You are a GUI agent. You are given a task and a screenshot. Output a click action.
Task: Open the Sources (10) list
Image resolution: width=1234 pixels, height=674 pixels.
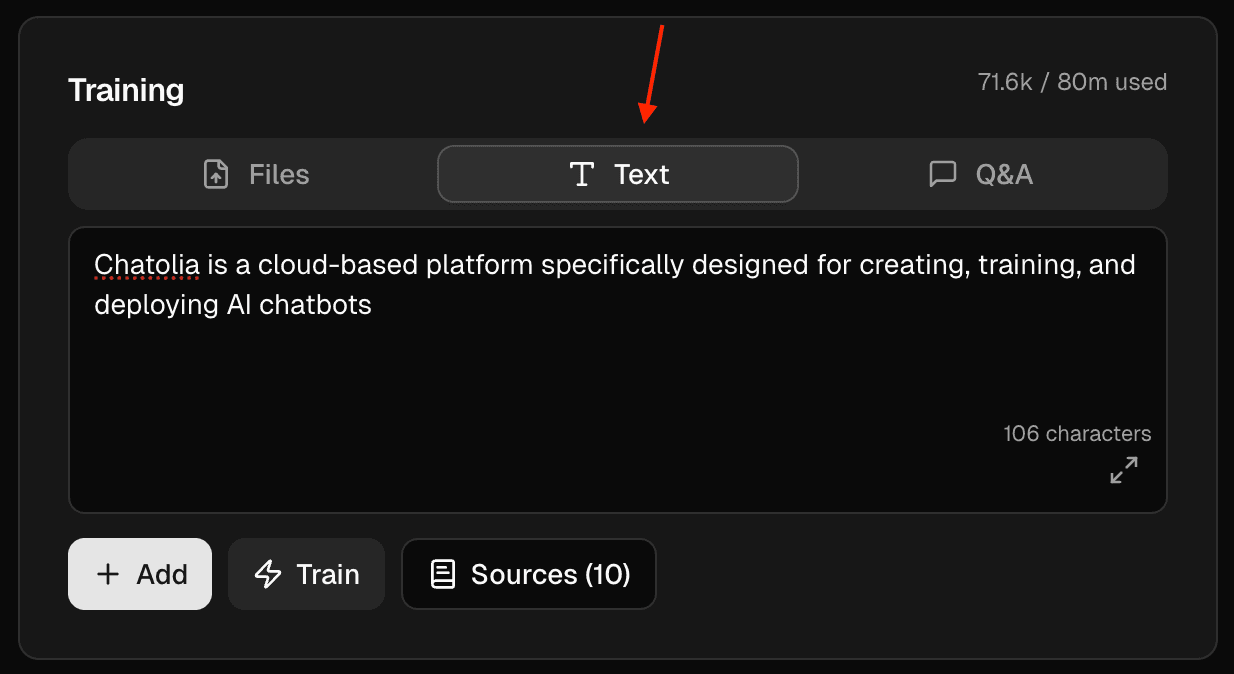tap(550, 574)
